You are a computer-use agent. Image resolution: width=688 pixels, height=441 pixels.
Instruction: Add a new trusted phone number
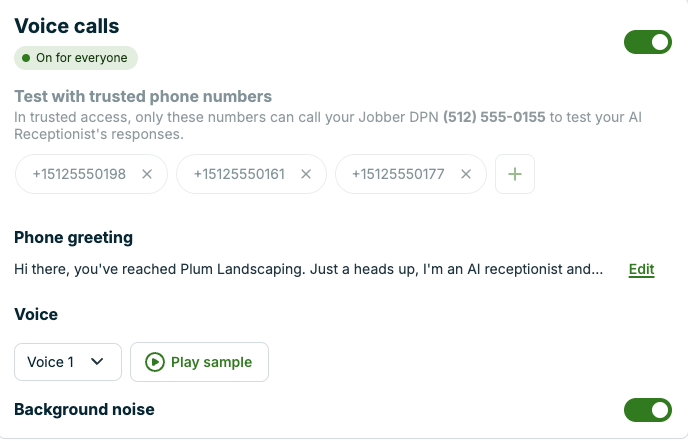pos(515,174)
